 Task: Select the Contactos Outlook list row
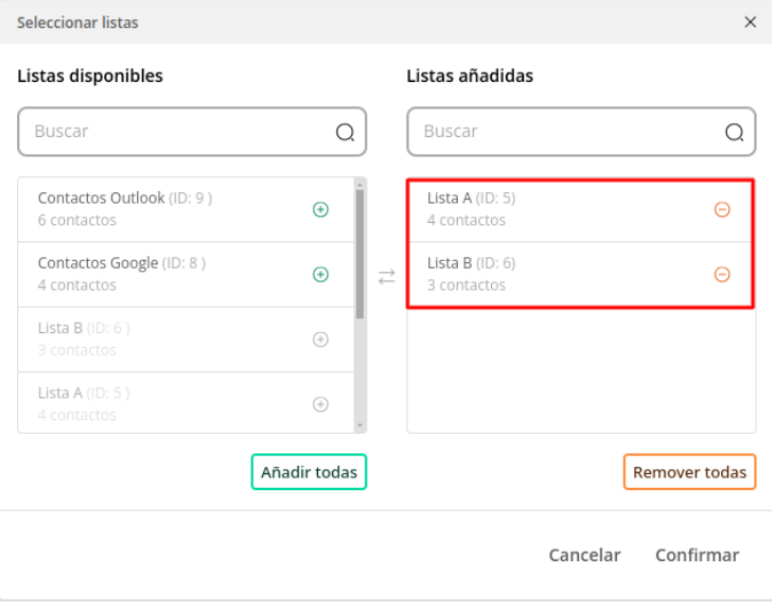186,209
